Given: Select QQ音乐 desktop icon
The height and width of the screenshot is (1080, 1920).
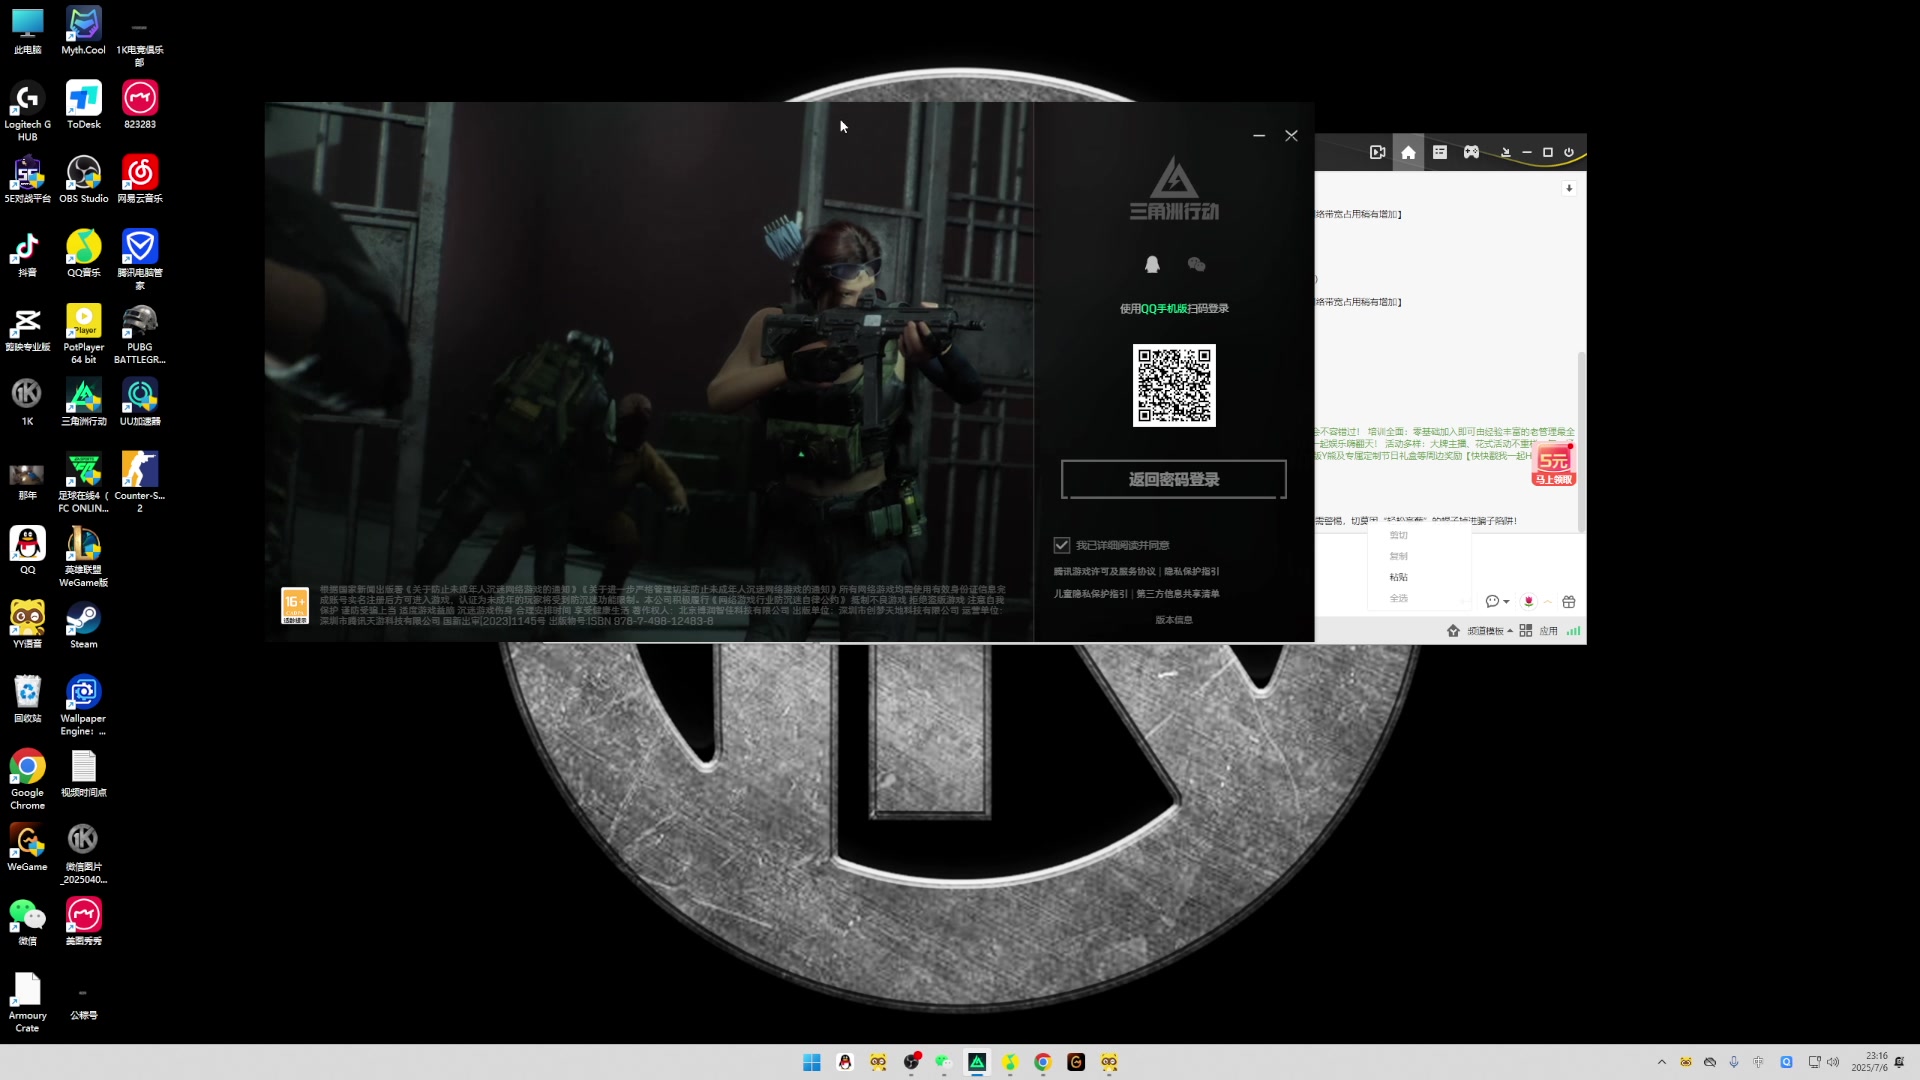Looking at the screenshot, I should [83, 253].
